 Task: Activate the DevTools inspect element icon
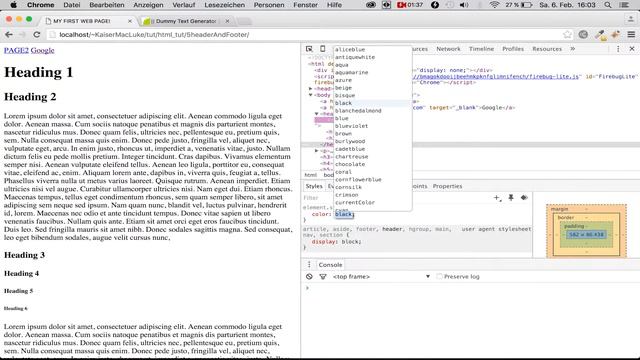[x=309, y=49]
